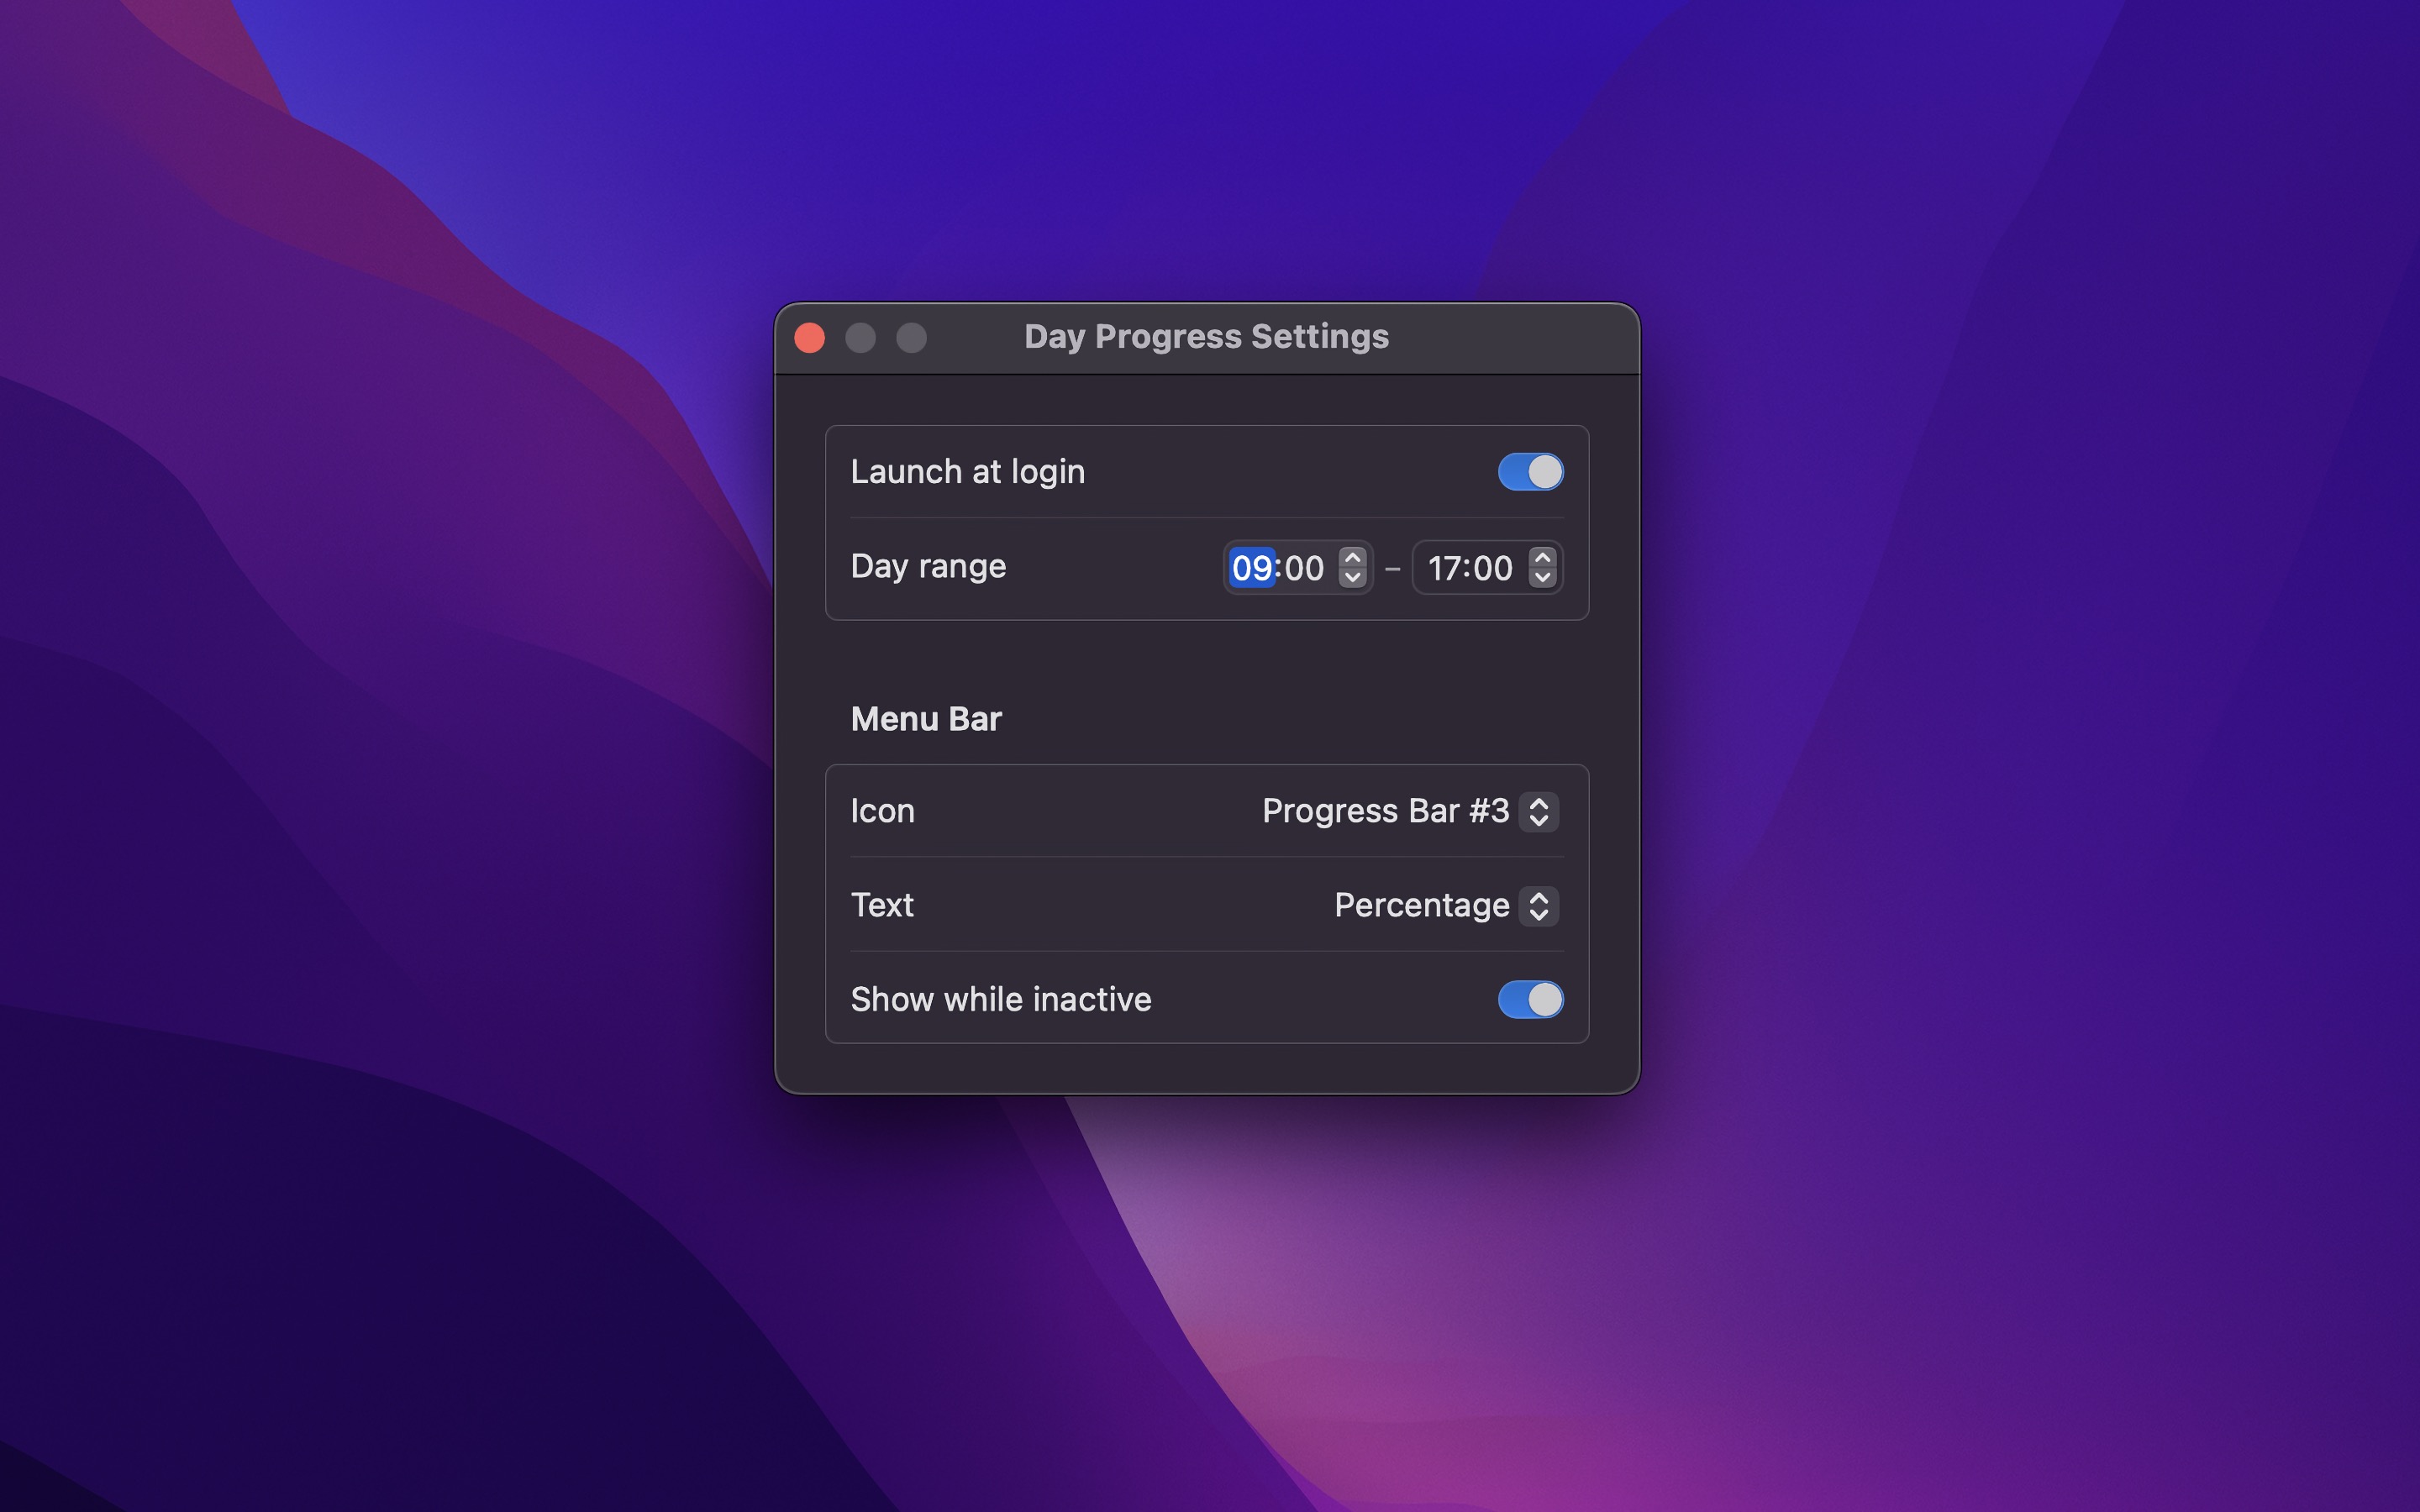
Task: Click the Icon row label
Action: 882,811
